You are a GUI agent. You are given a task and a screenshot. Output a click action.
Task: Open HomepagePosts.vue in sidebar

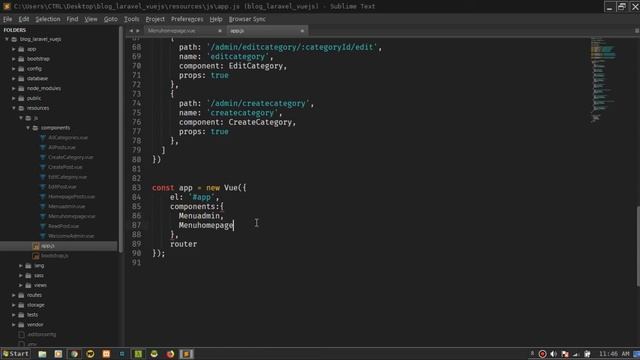[x=71, y=197]
